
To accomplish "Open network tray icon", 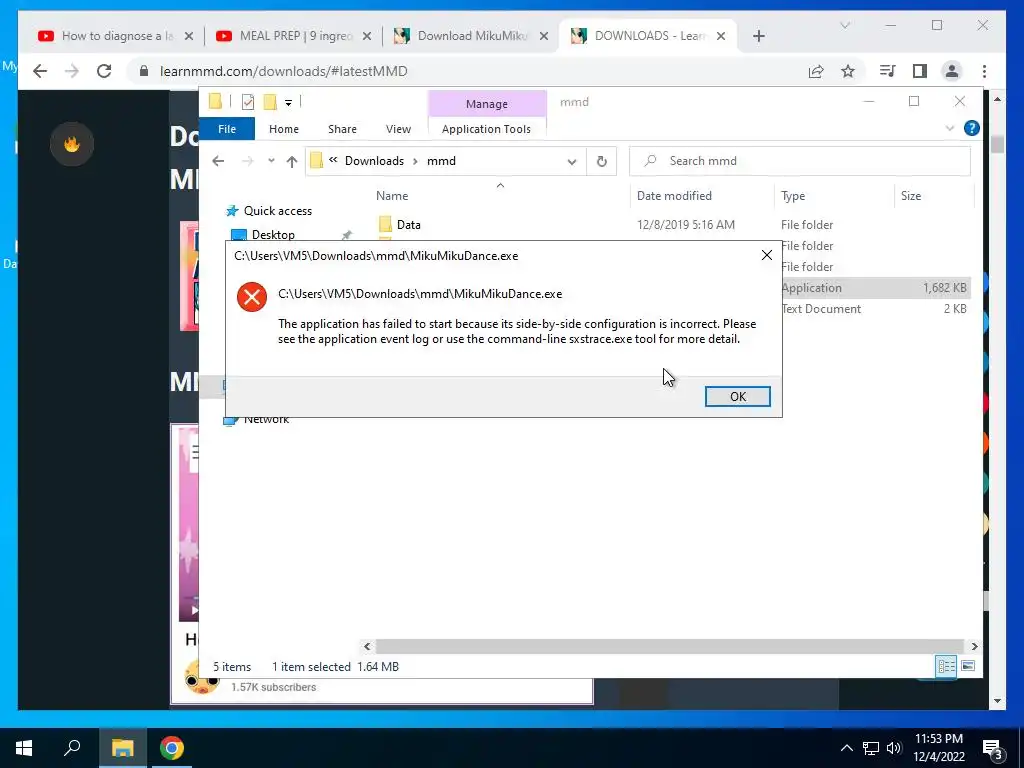I will tap(871, 748).
